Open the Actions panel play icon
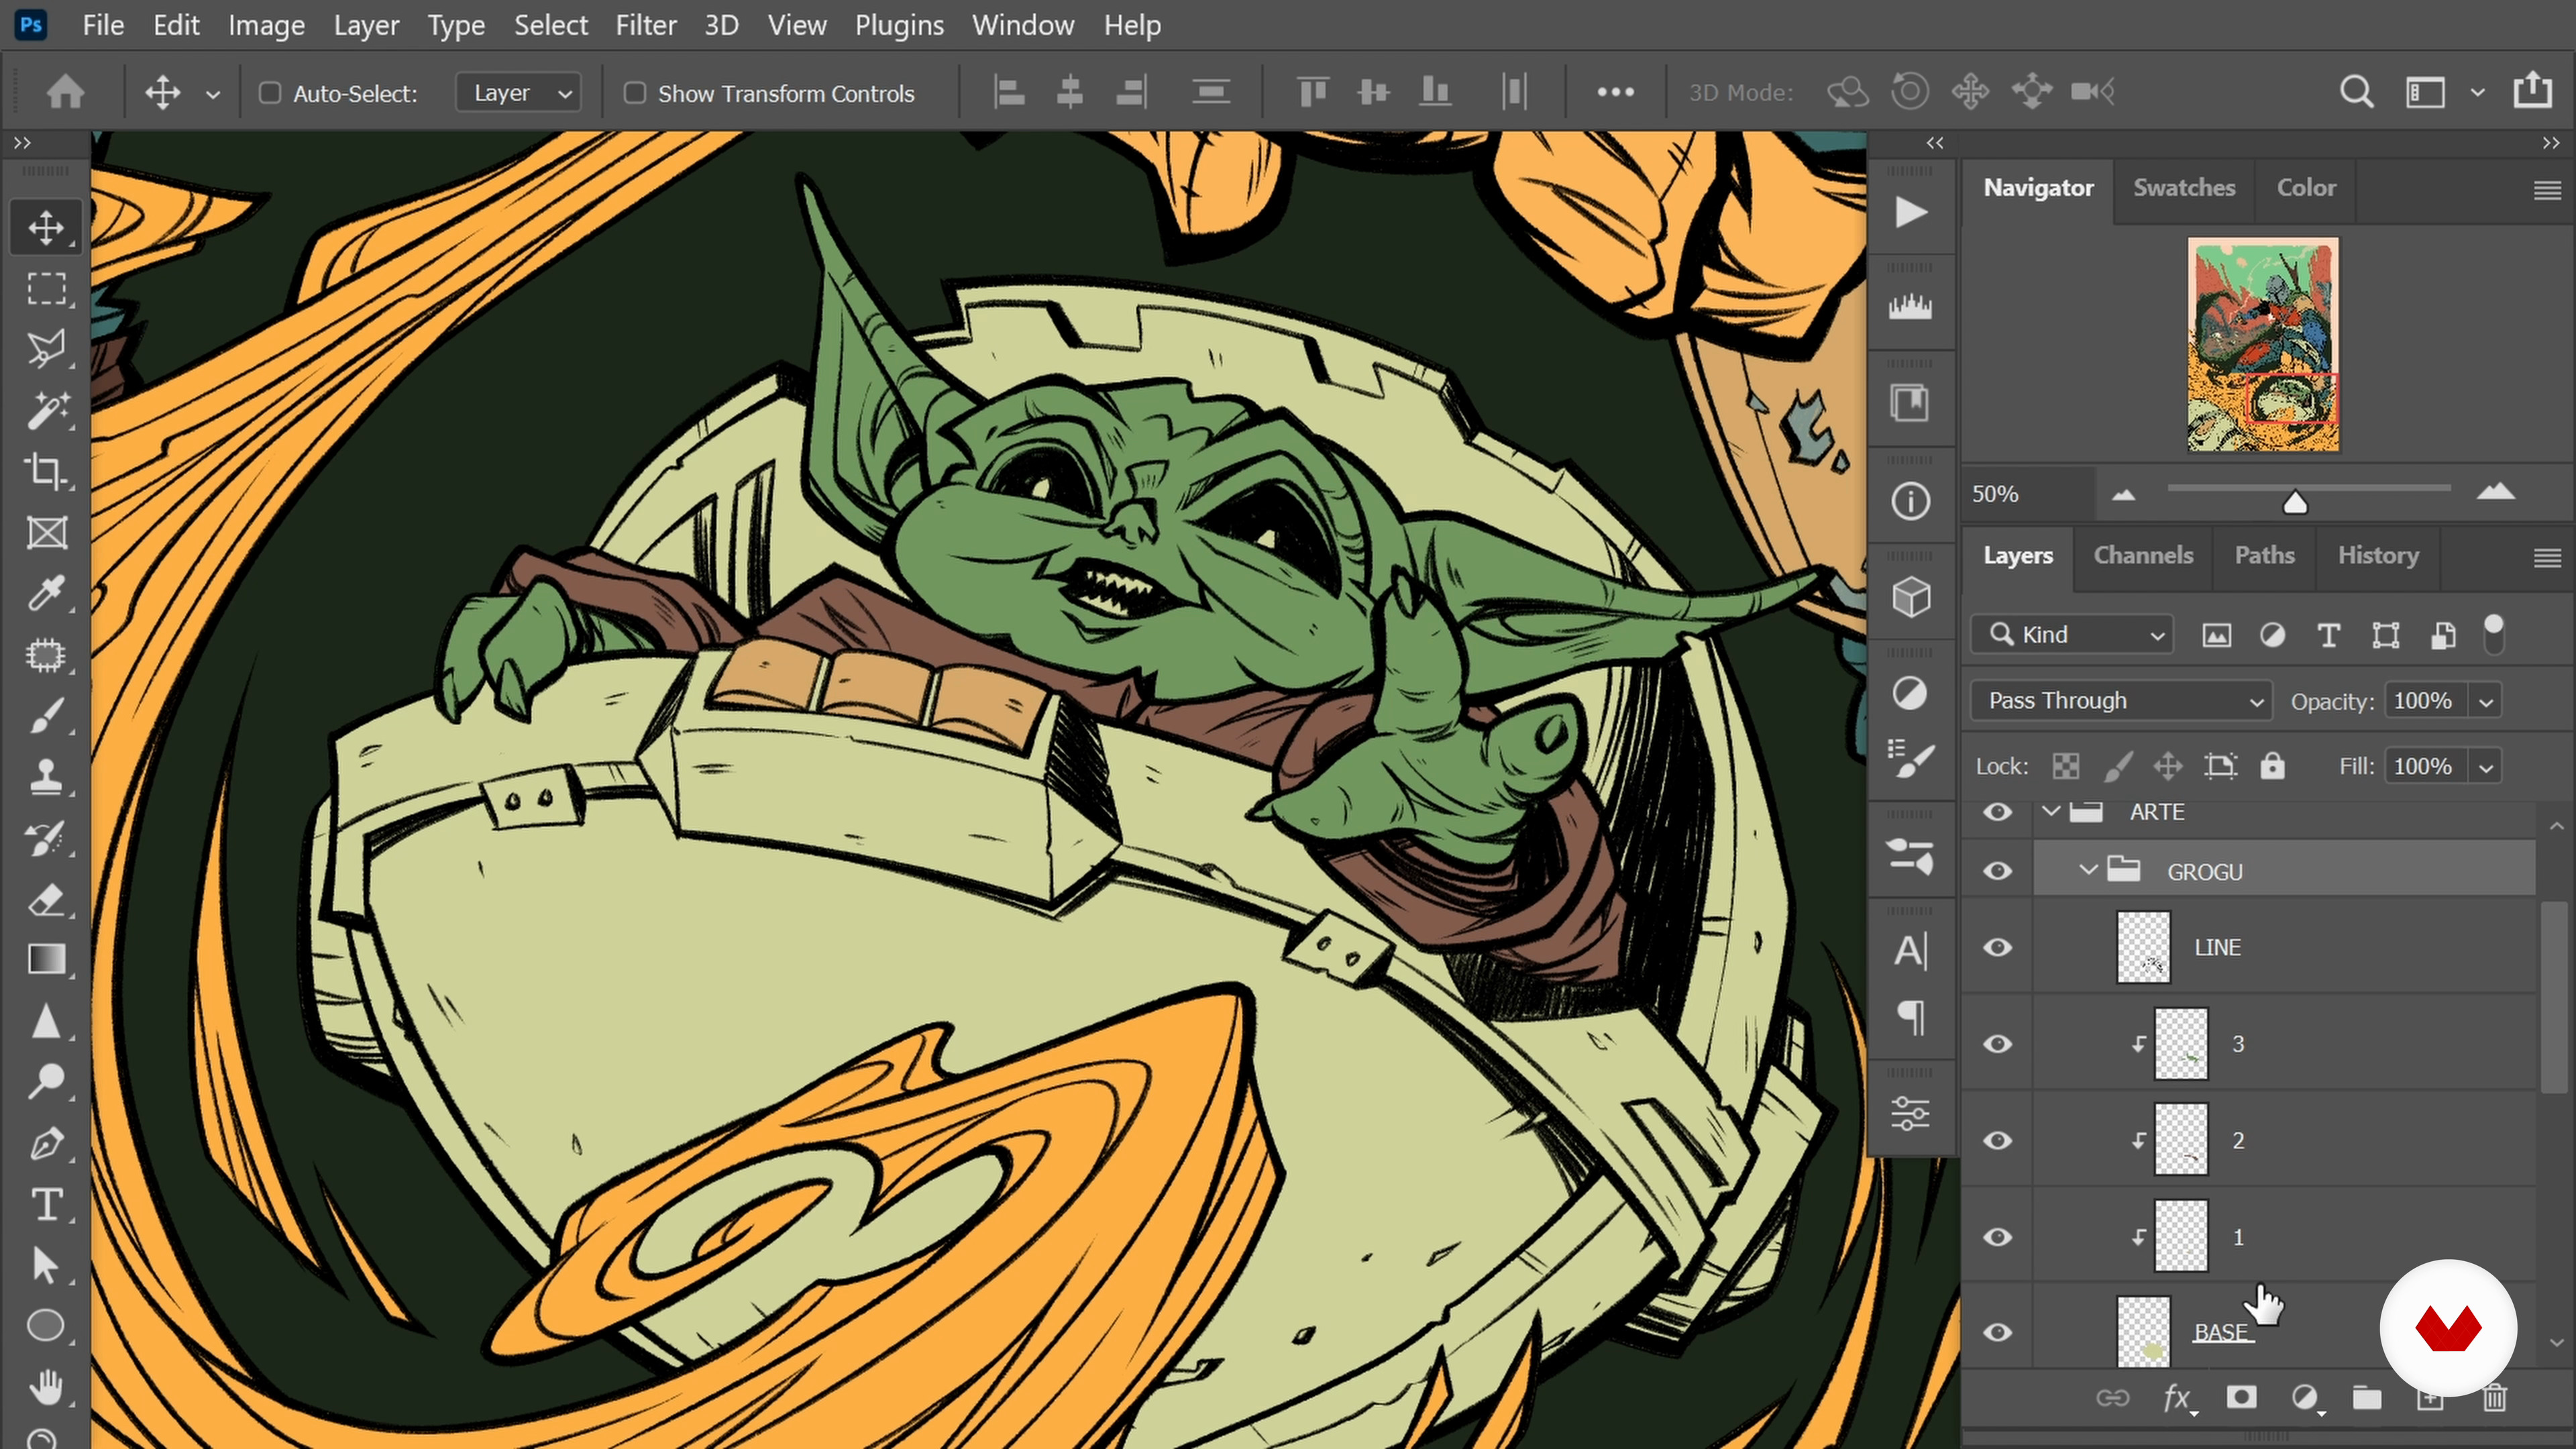 (x=1910, y=212)
